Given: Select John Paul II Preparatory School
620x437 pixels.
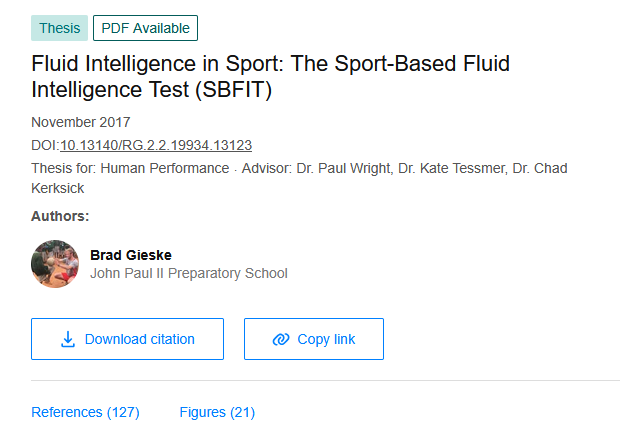Looking at the screenshot, I should click(188, 273).
